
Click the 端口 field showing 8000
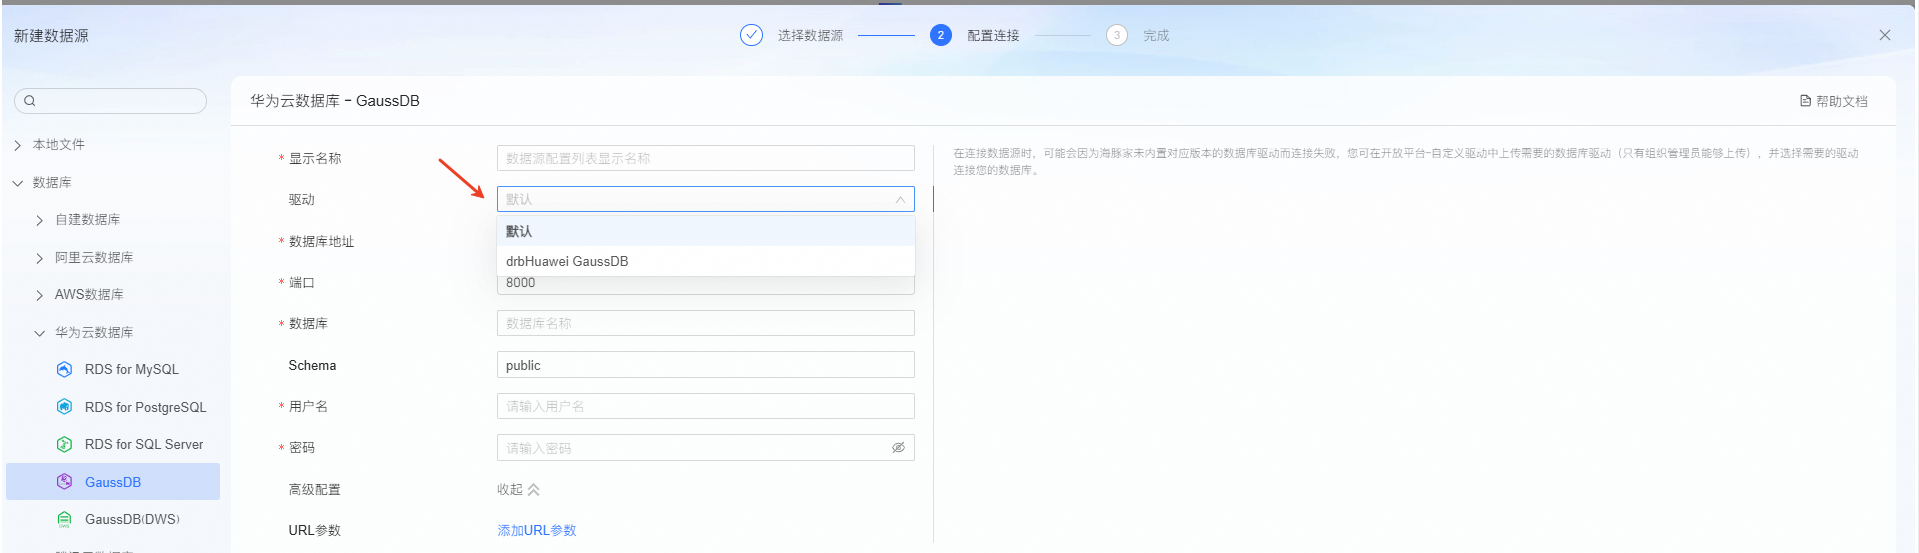tap(706, 284)
